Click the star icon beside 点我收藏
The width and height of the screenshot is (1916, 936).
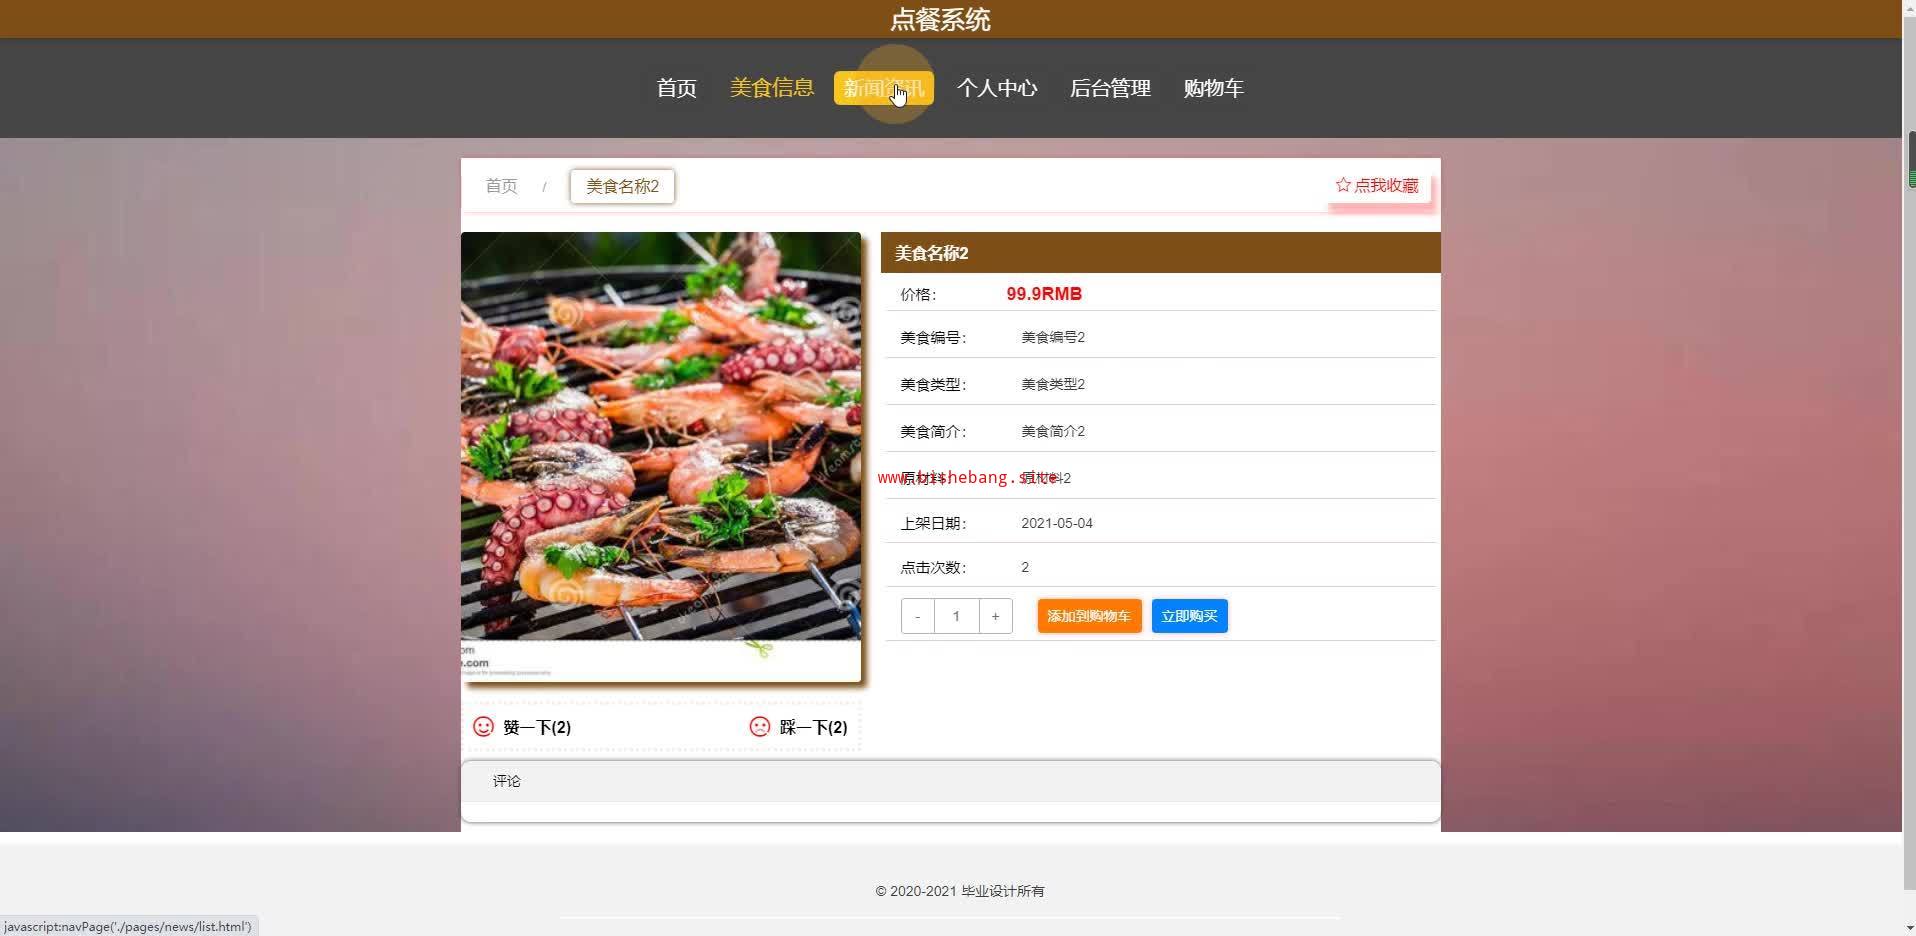[1343, 185]
